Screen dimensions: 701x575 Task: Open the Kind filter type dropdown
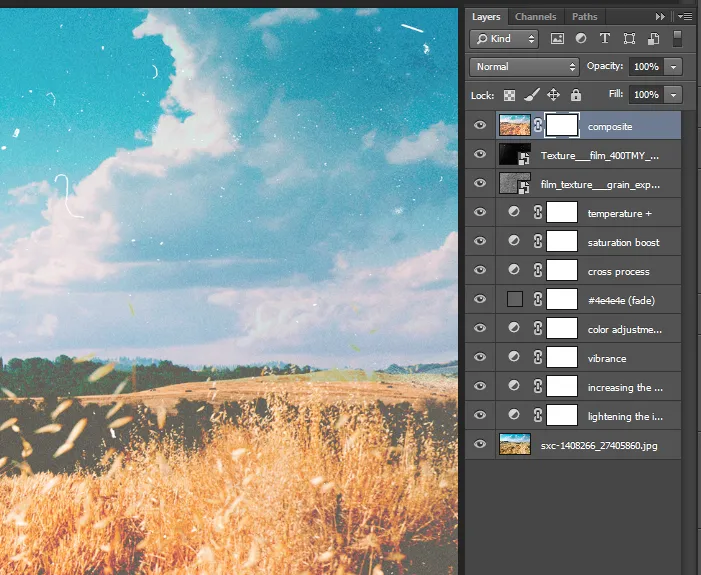pos(504,39)
